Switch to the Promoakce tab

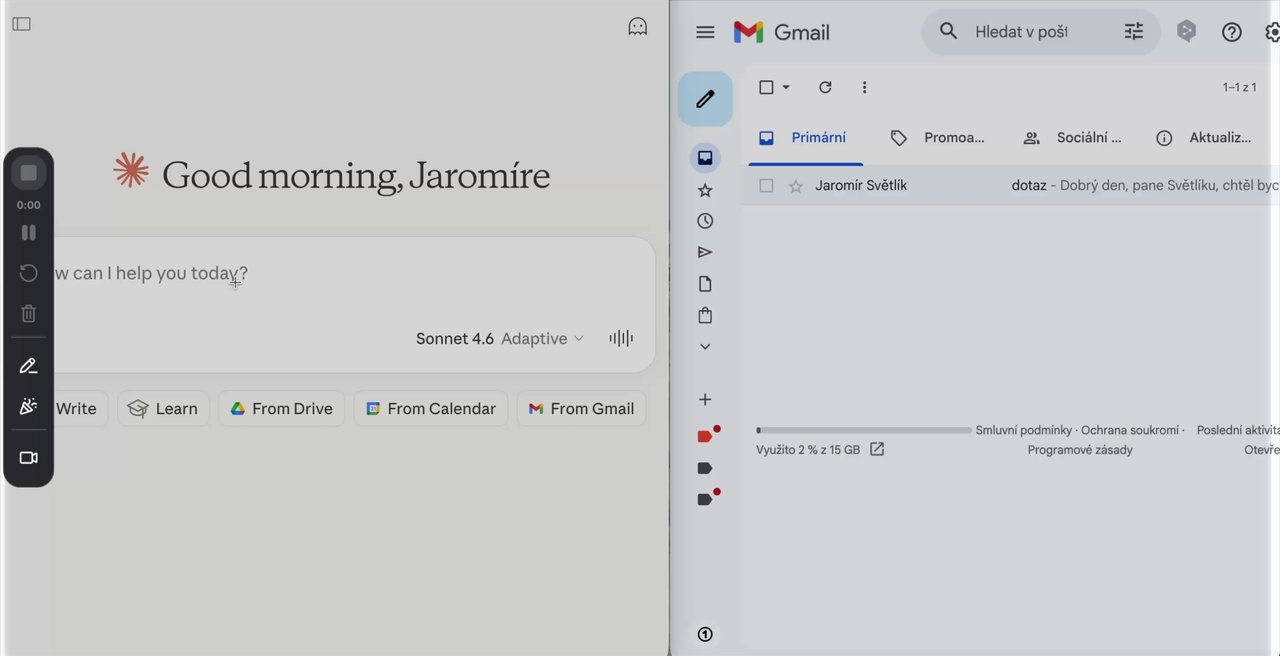click(x=938, y=138)
